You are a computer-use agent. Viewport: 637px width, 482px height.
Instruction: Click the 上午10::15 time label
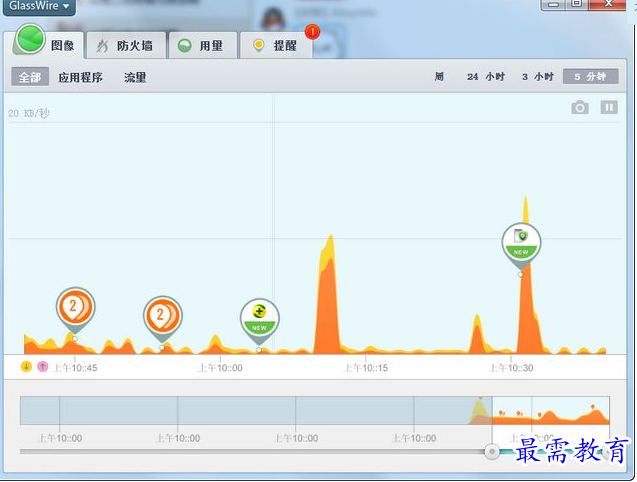click(366, 368)
